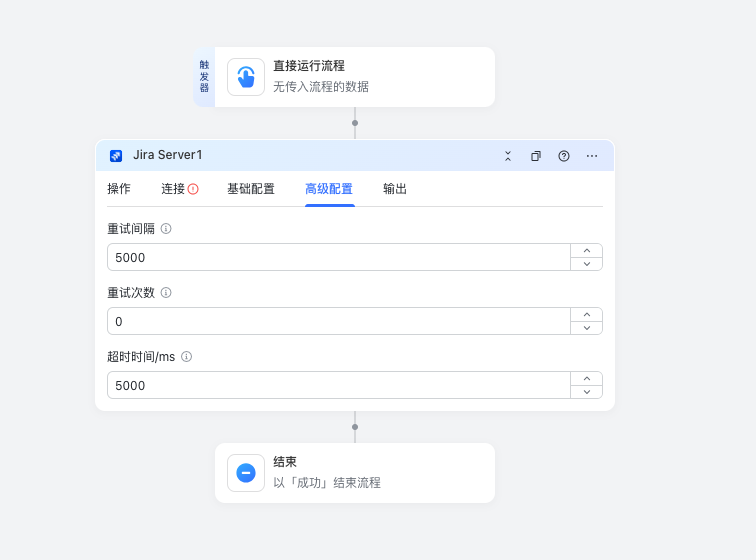Show info tooltip for 超时时间/ms

[186, 356]
